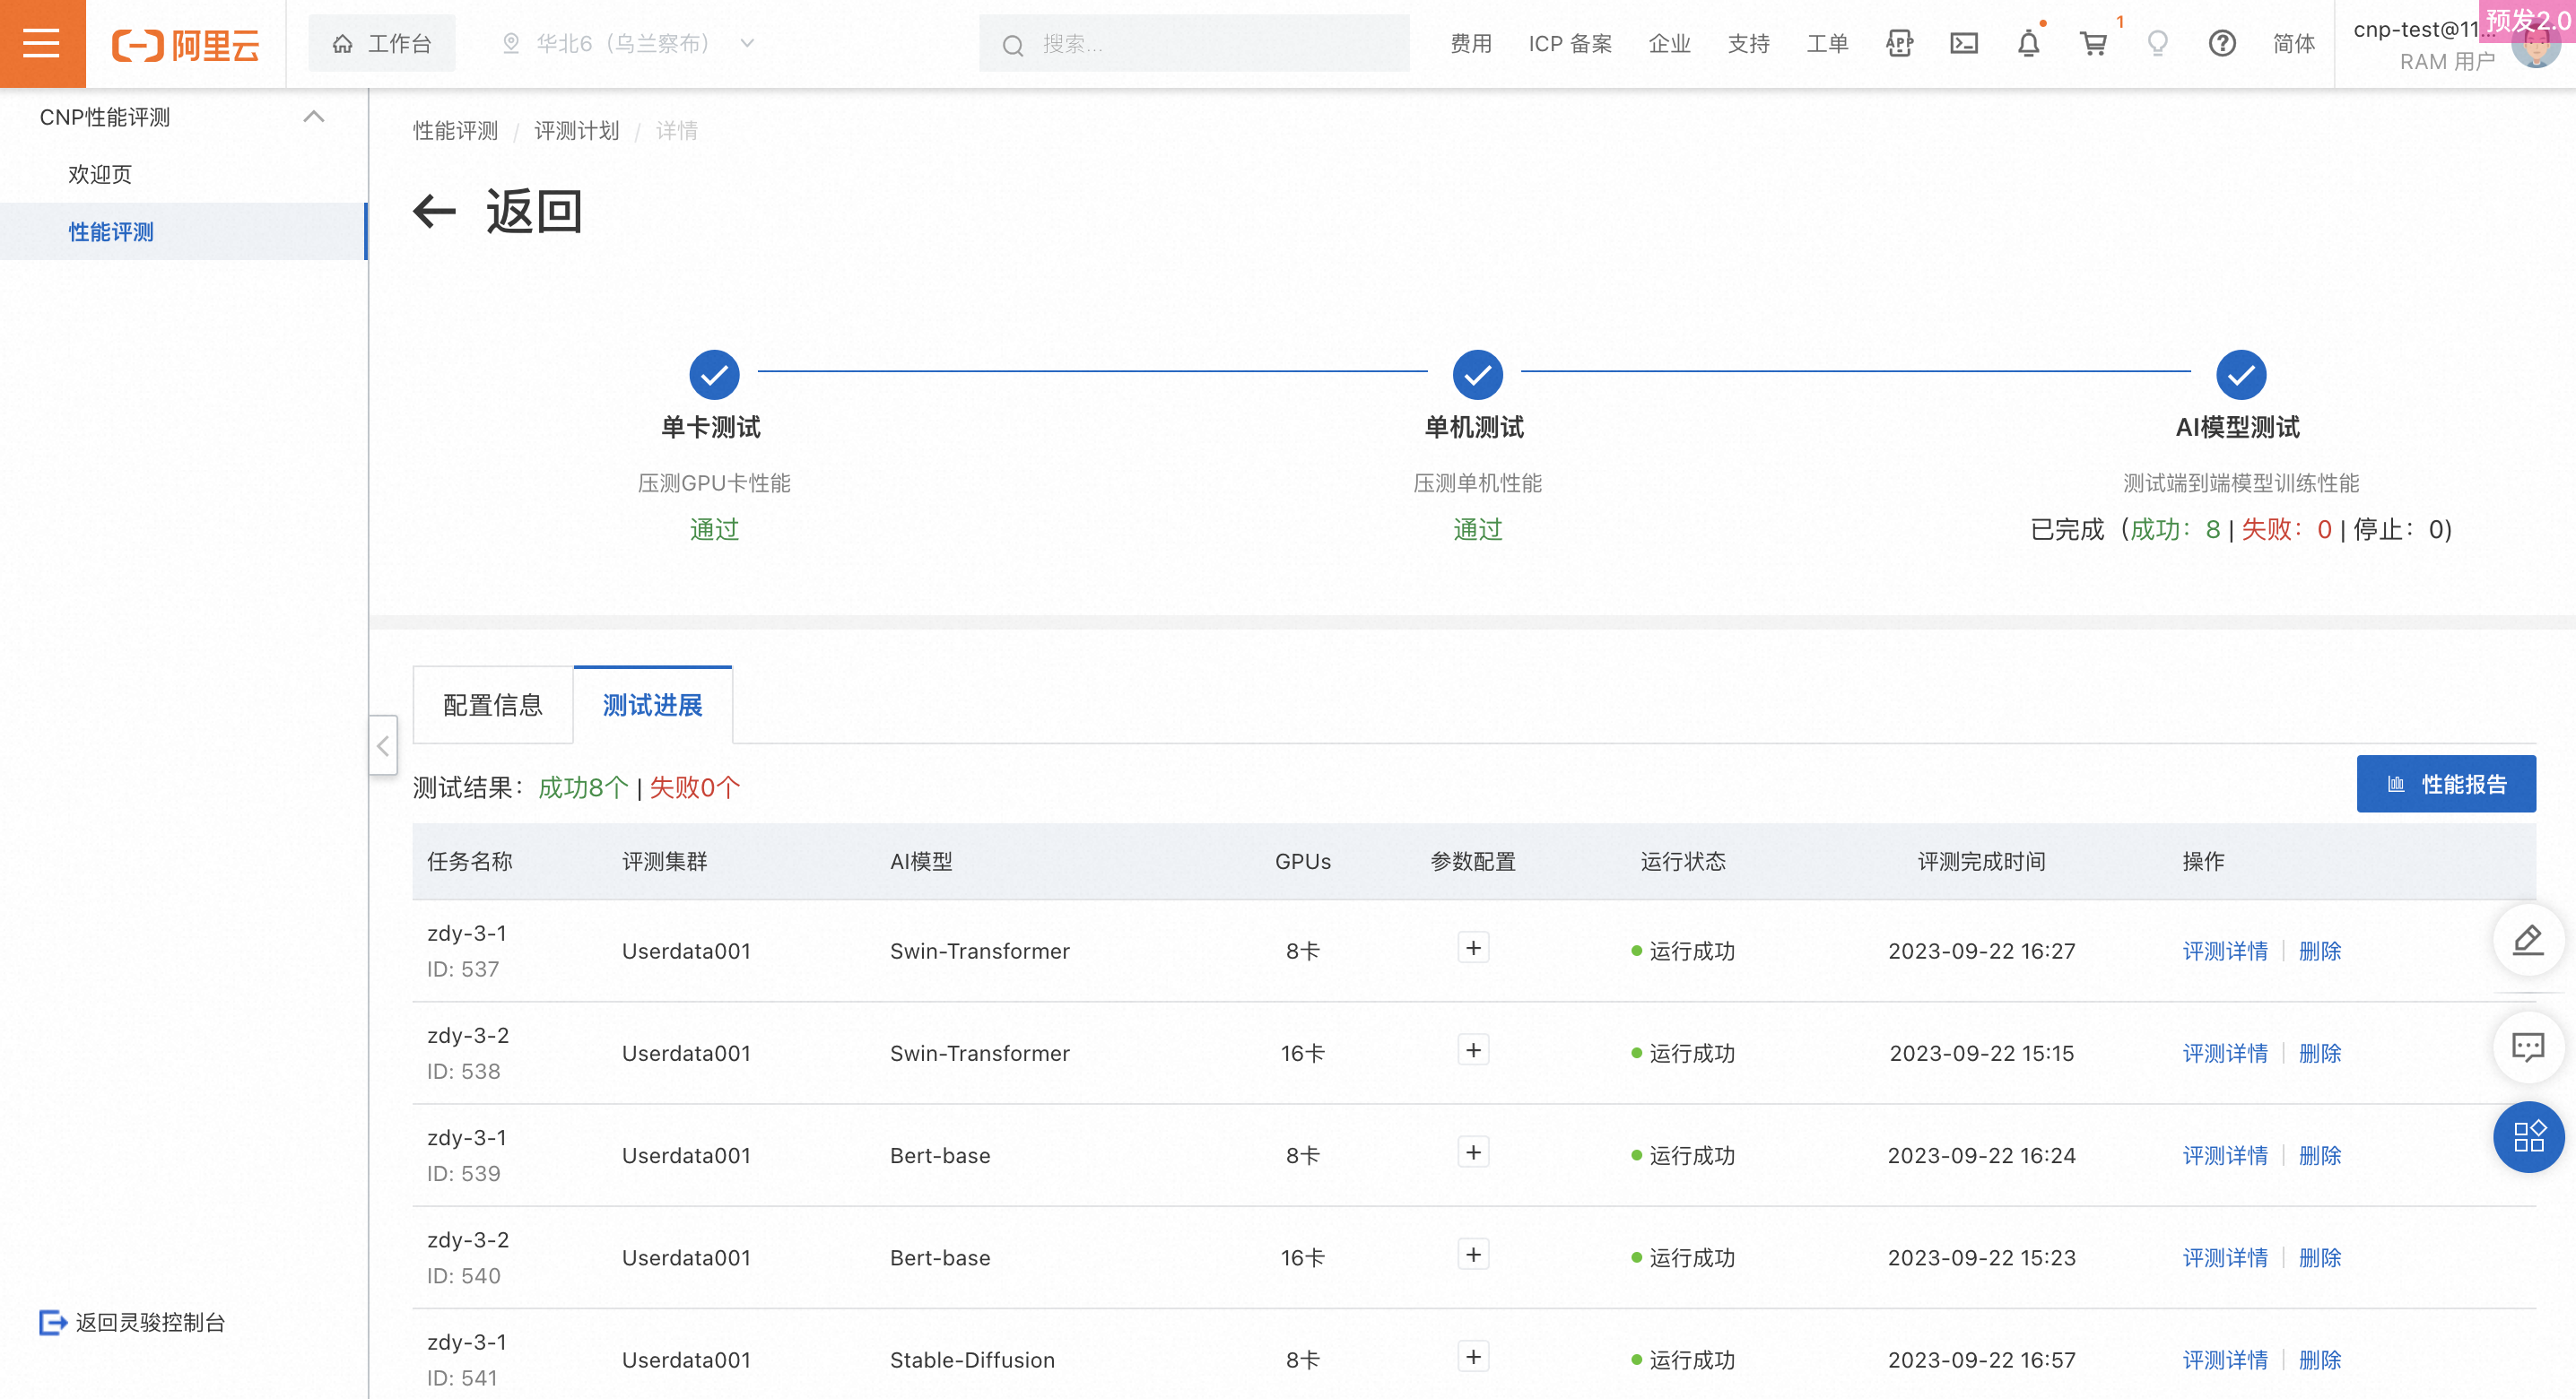2576x1399 pixels.
Task: Switch to the 配置信息 tab
Action: [492, 705]
